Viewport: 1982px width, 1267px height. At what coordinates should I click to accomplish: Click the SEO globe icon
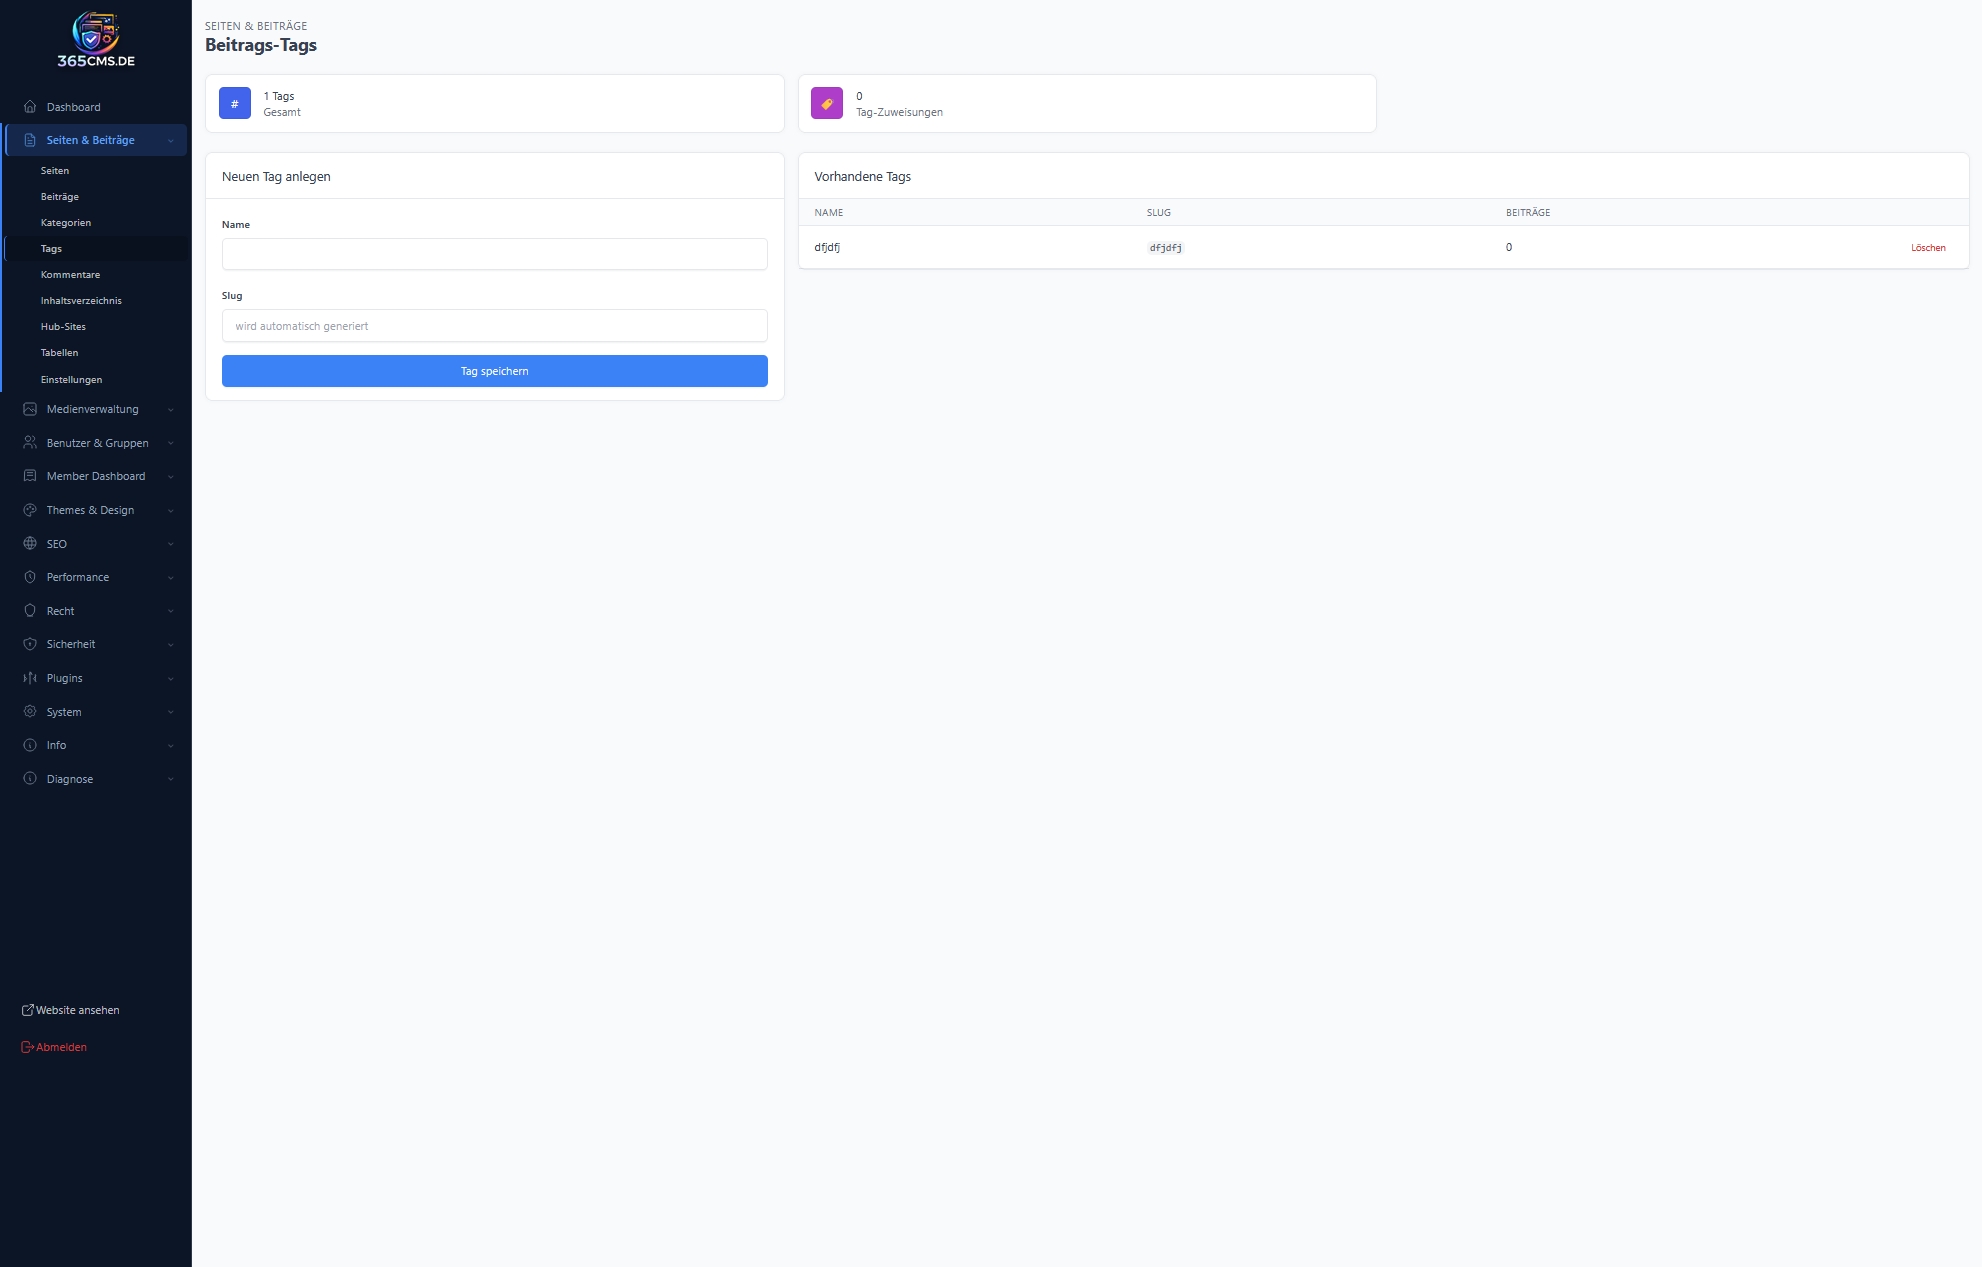pos(30,544)
